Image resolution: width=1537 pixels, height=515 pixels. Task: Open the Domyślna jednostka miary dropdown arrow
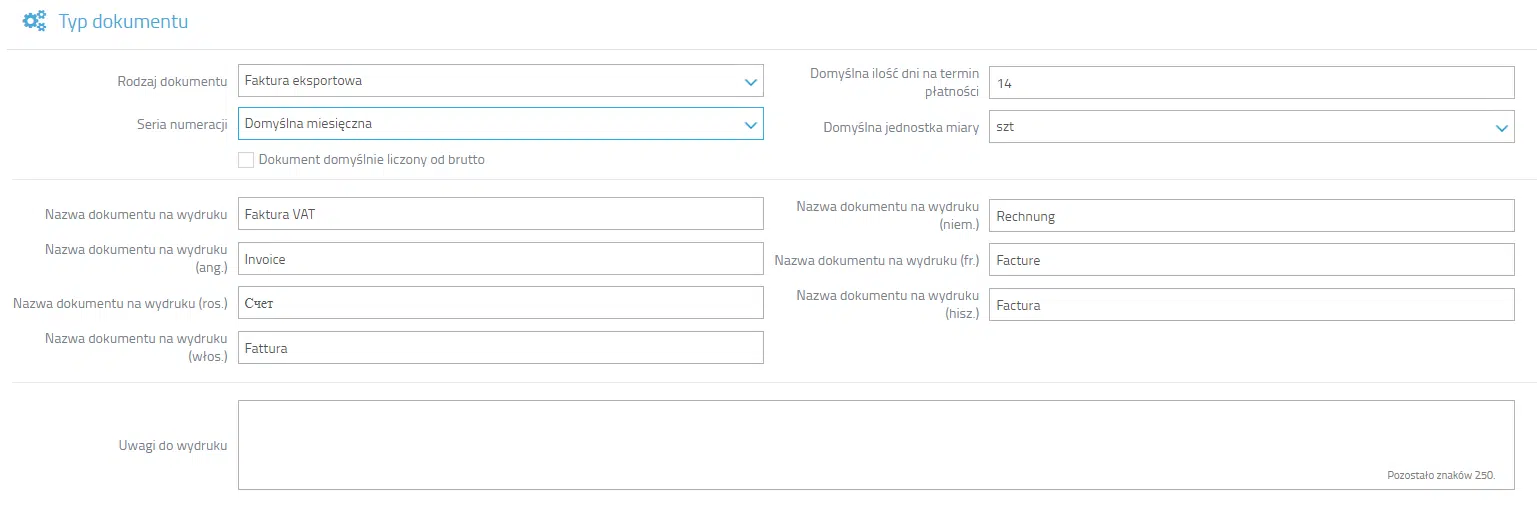1501,128
